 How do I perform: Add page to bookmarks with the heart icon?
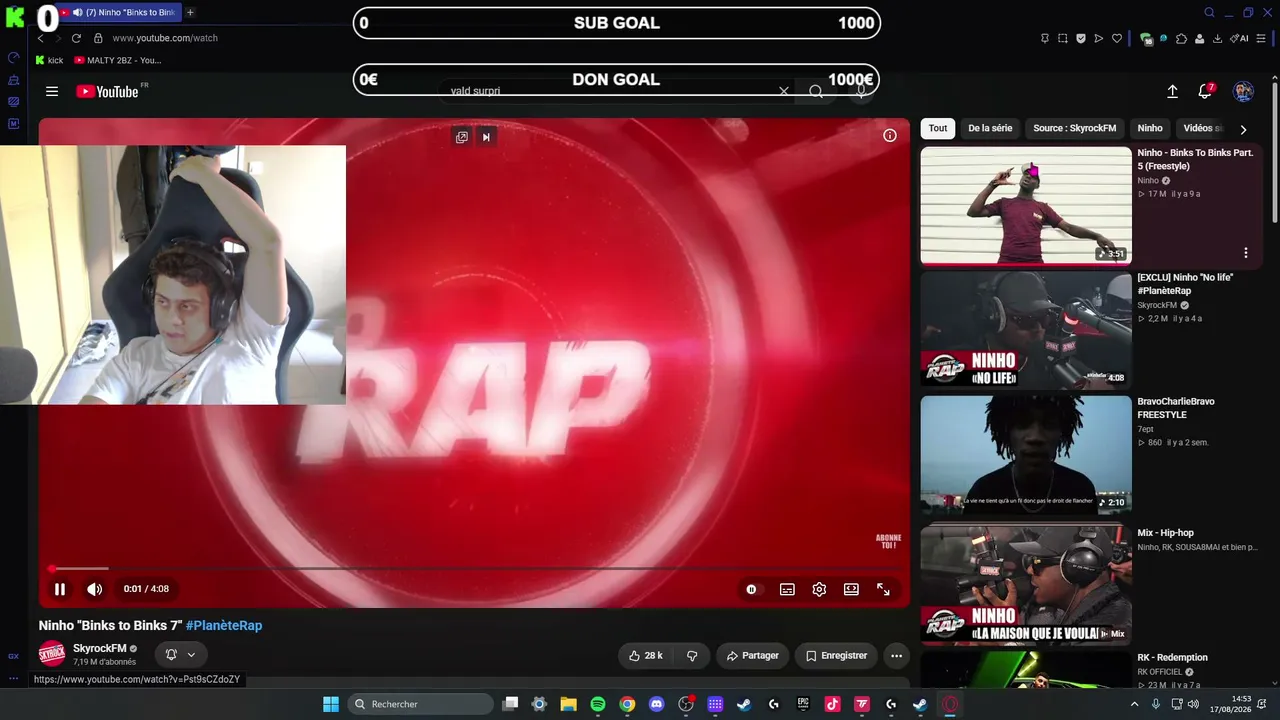point(1117,38)
